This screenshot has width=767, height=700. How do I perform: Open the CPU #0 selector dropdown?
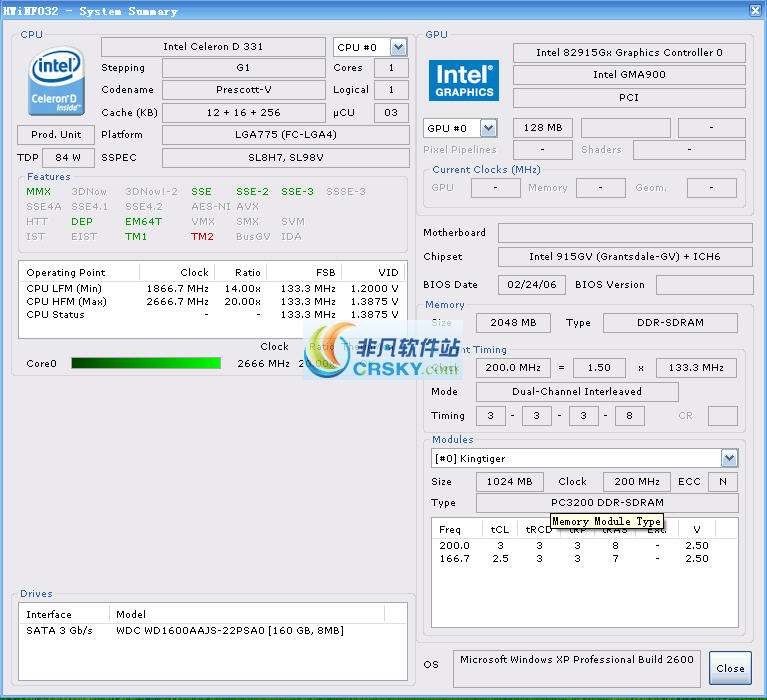coord(398,47)
